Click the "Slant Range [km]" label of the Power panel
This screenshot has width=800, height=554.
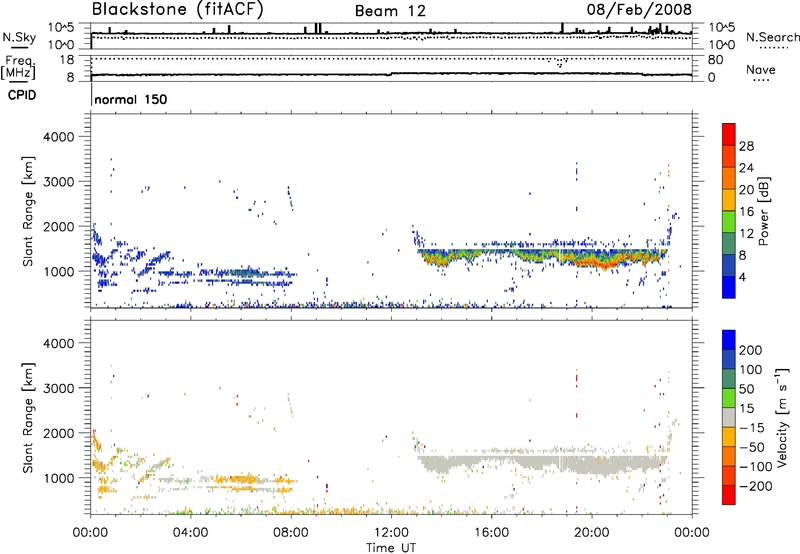pos(28,211)
